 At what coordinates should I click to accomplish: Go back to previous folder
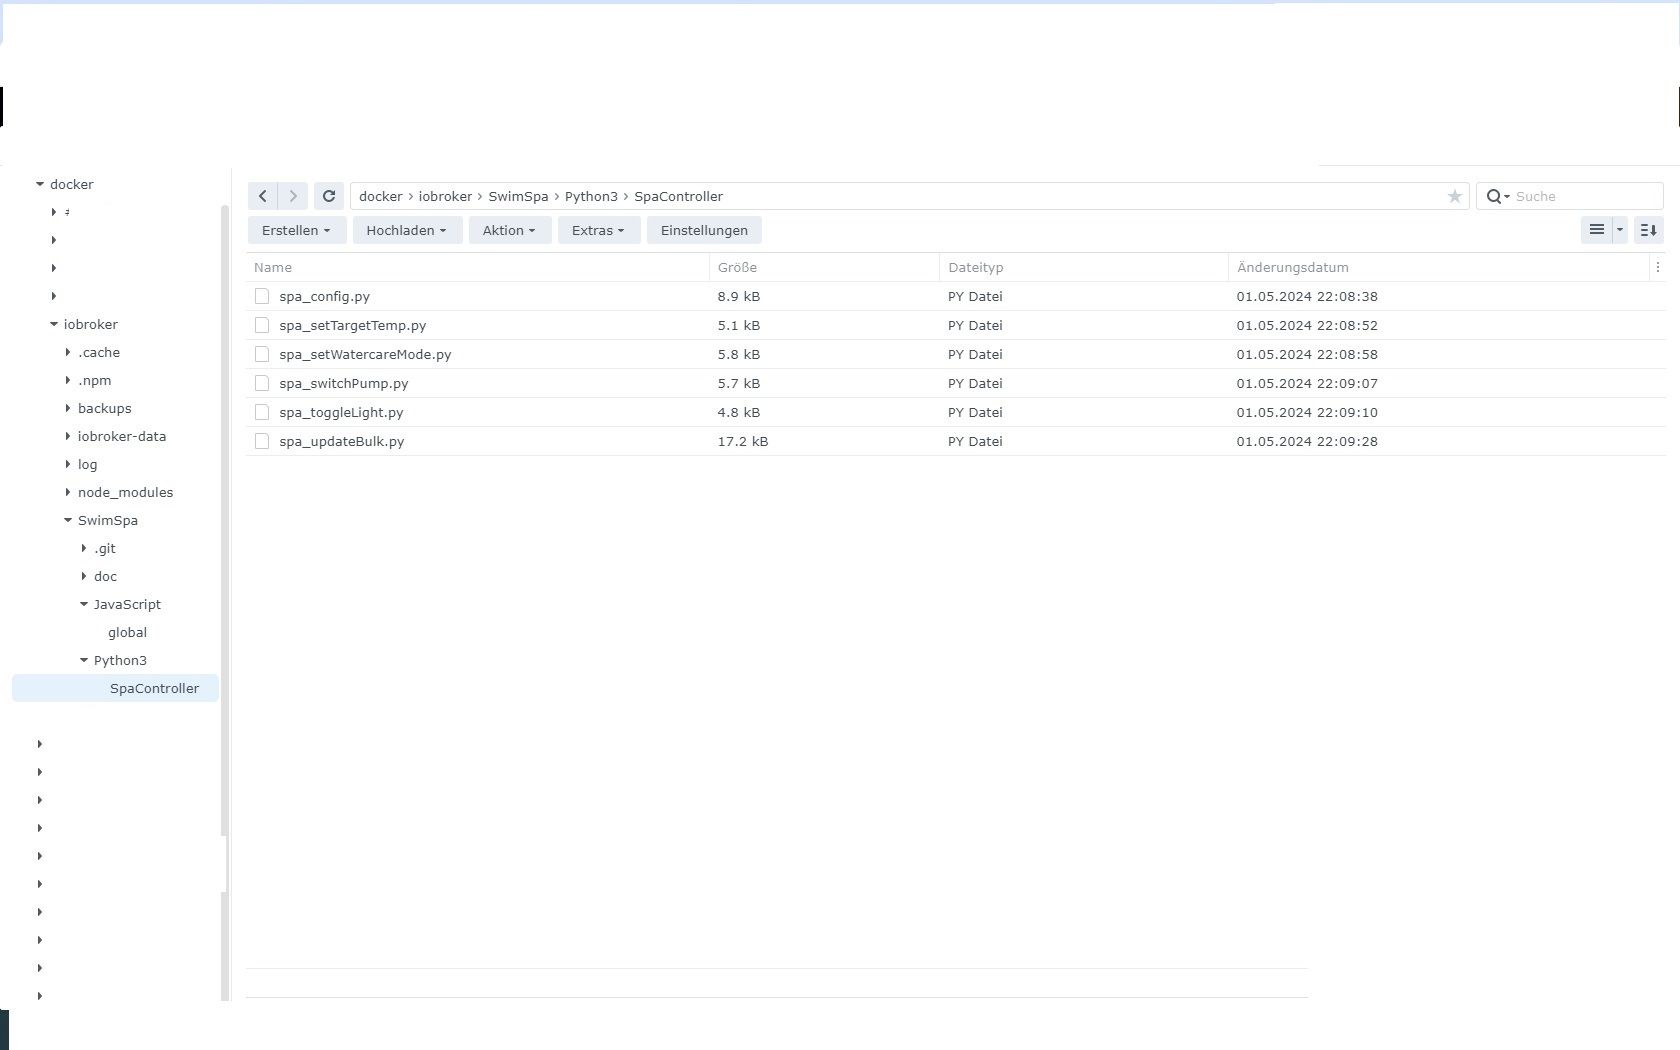[x=263, y=196]
